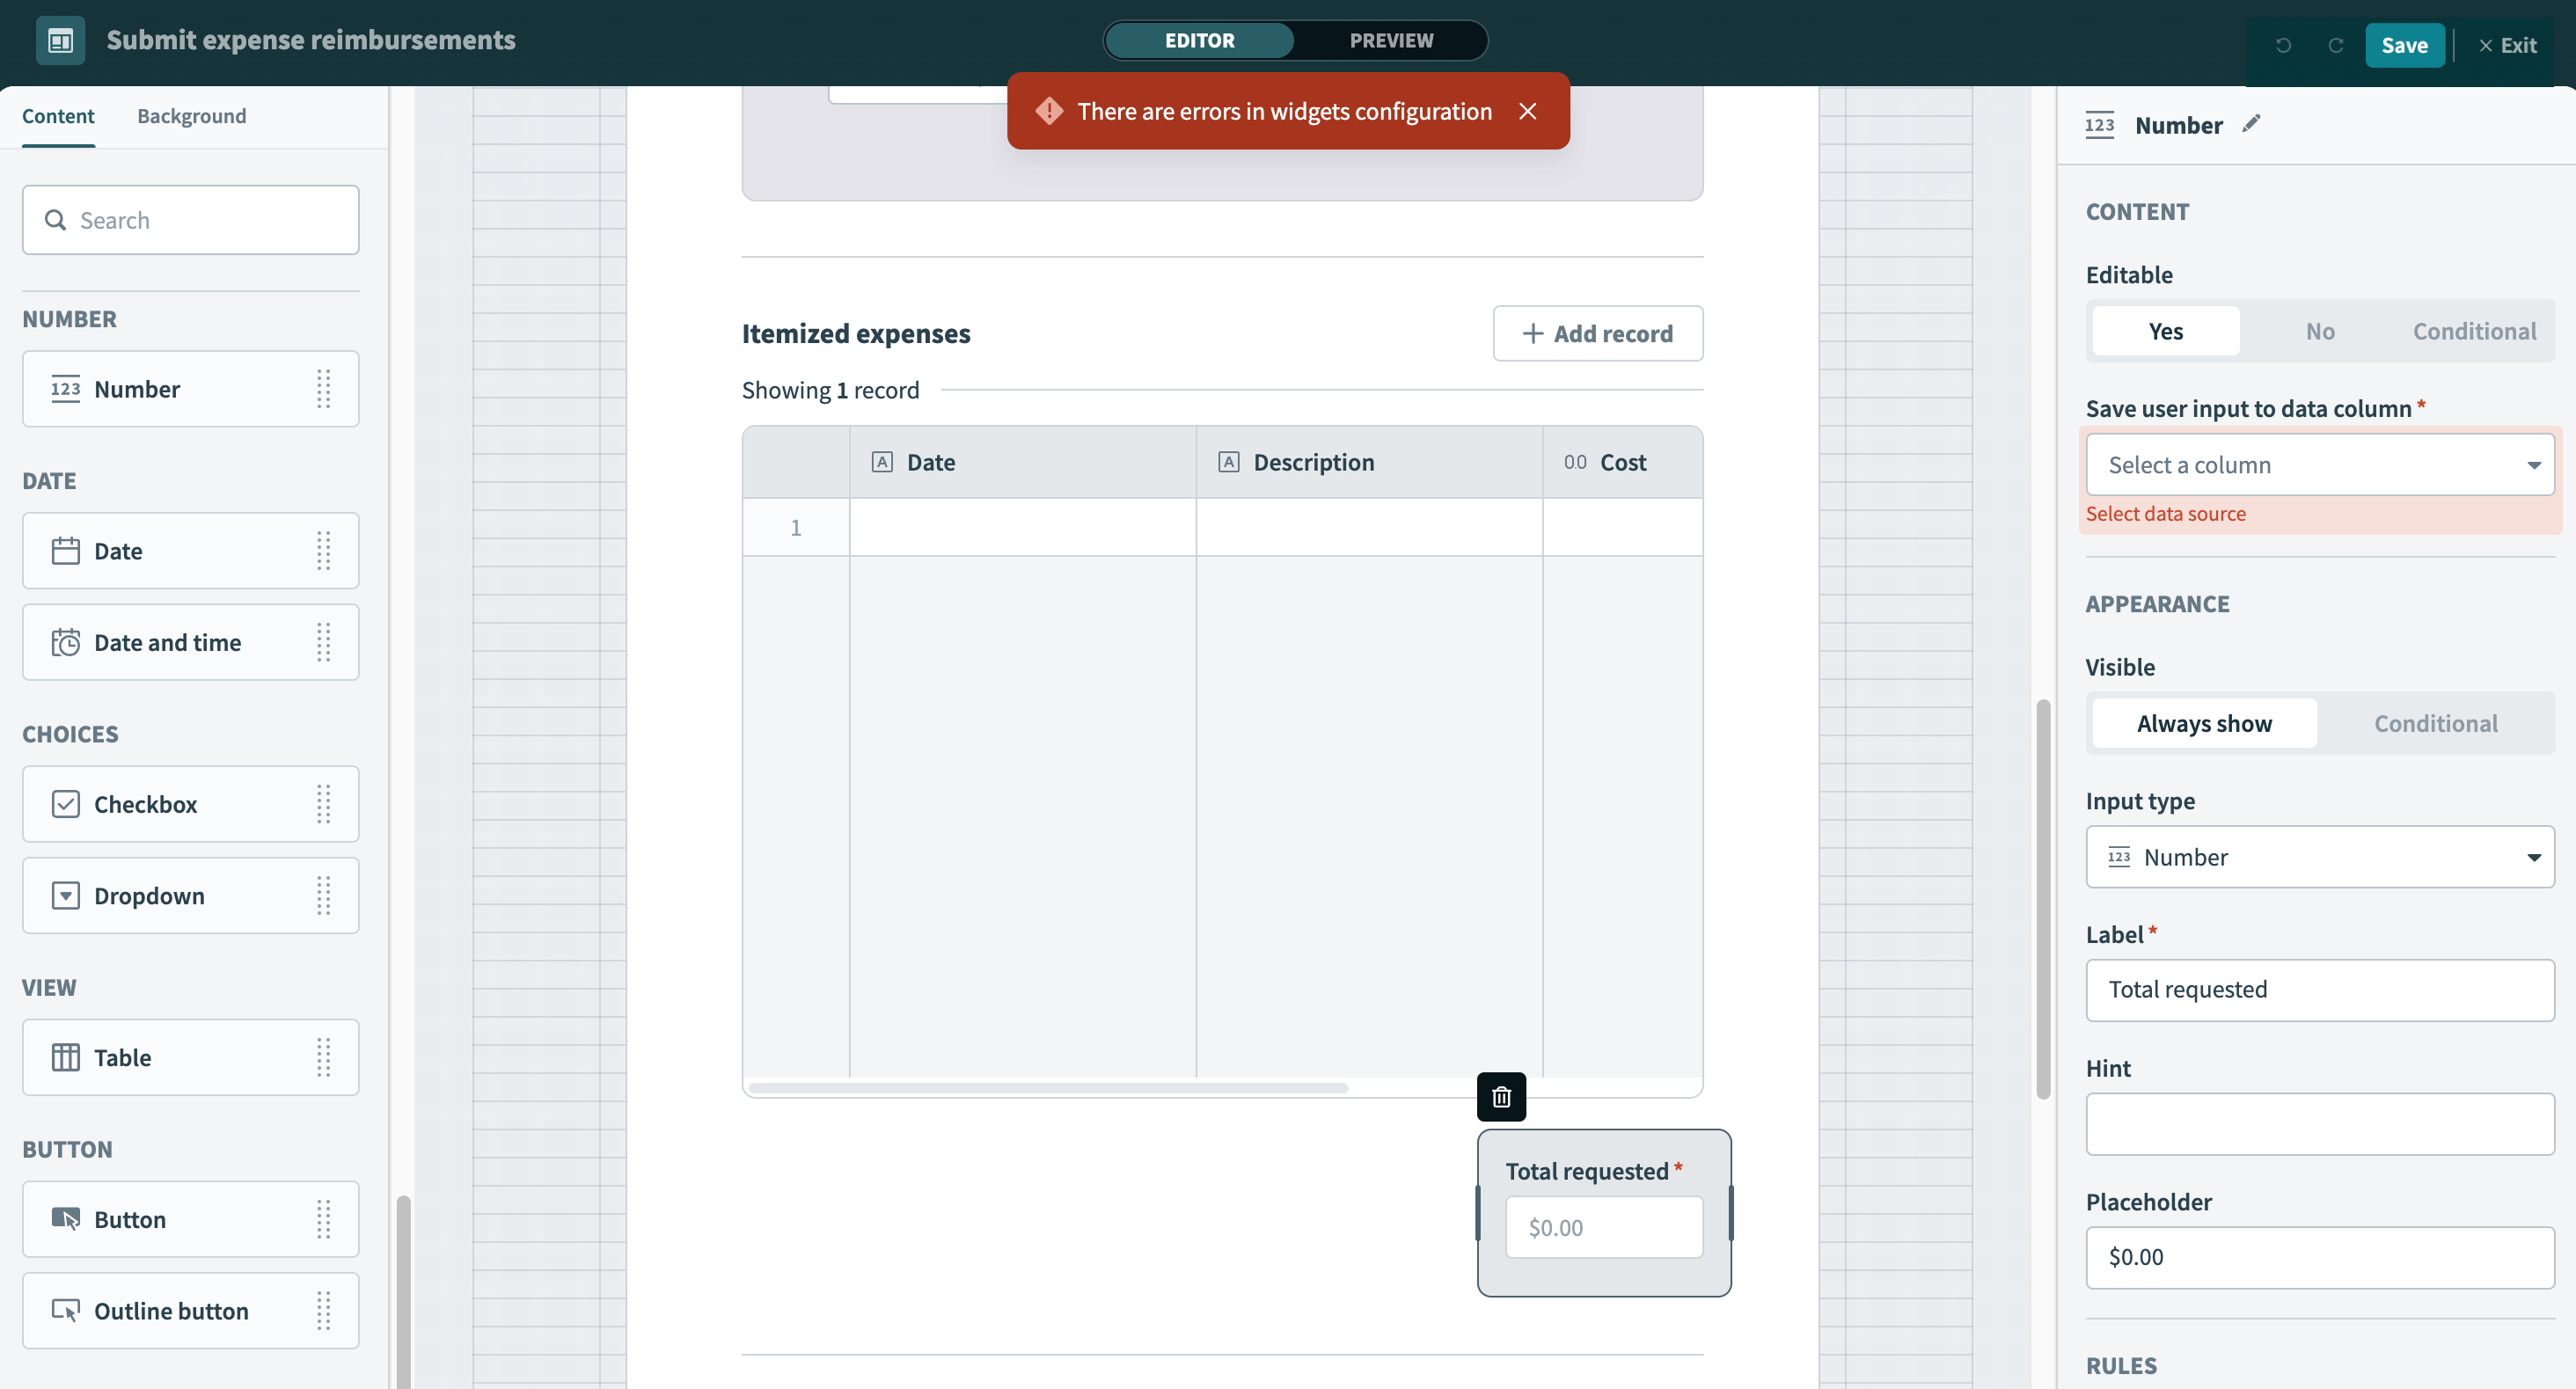This screenshot has width=2576, height=1389.
Task: Click the Add record button
Action: (x=1597, y=333)
